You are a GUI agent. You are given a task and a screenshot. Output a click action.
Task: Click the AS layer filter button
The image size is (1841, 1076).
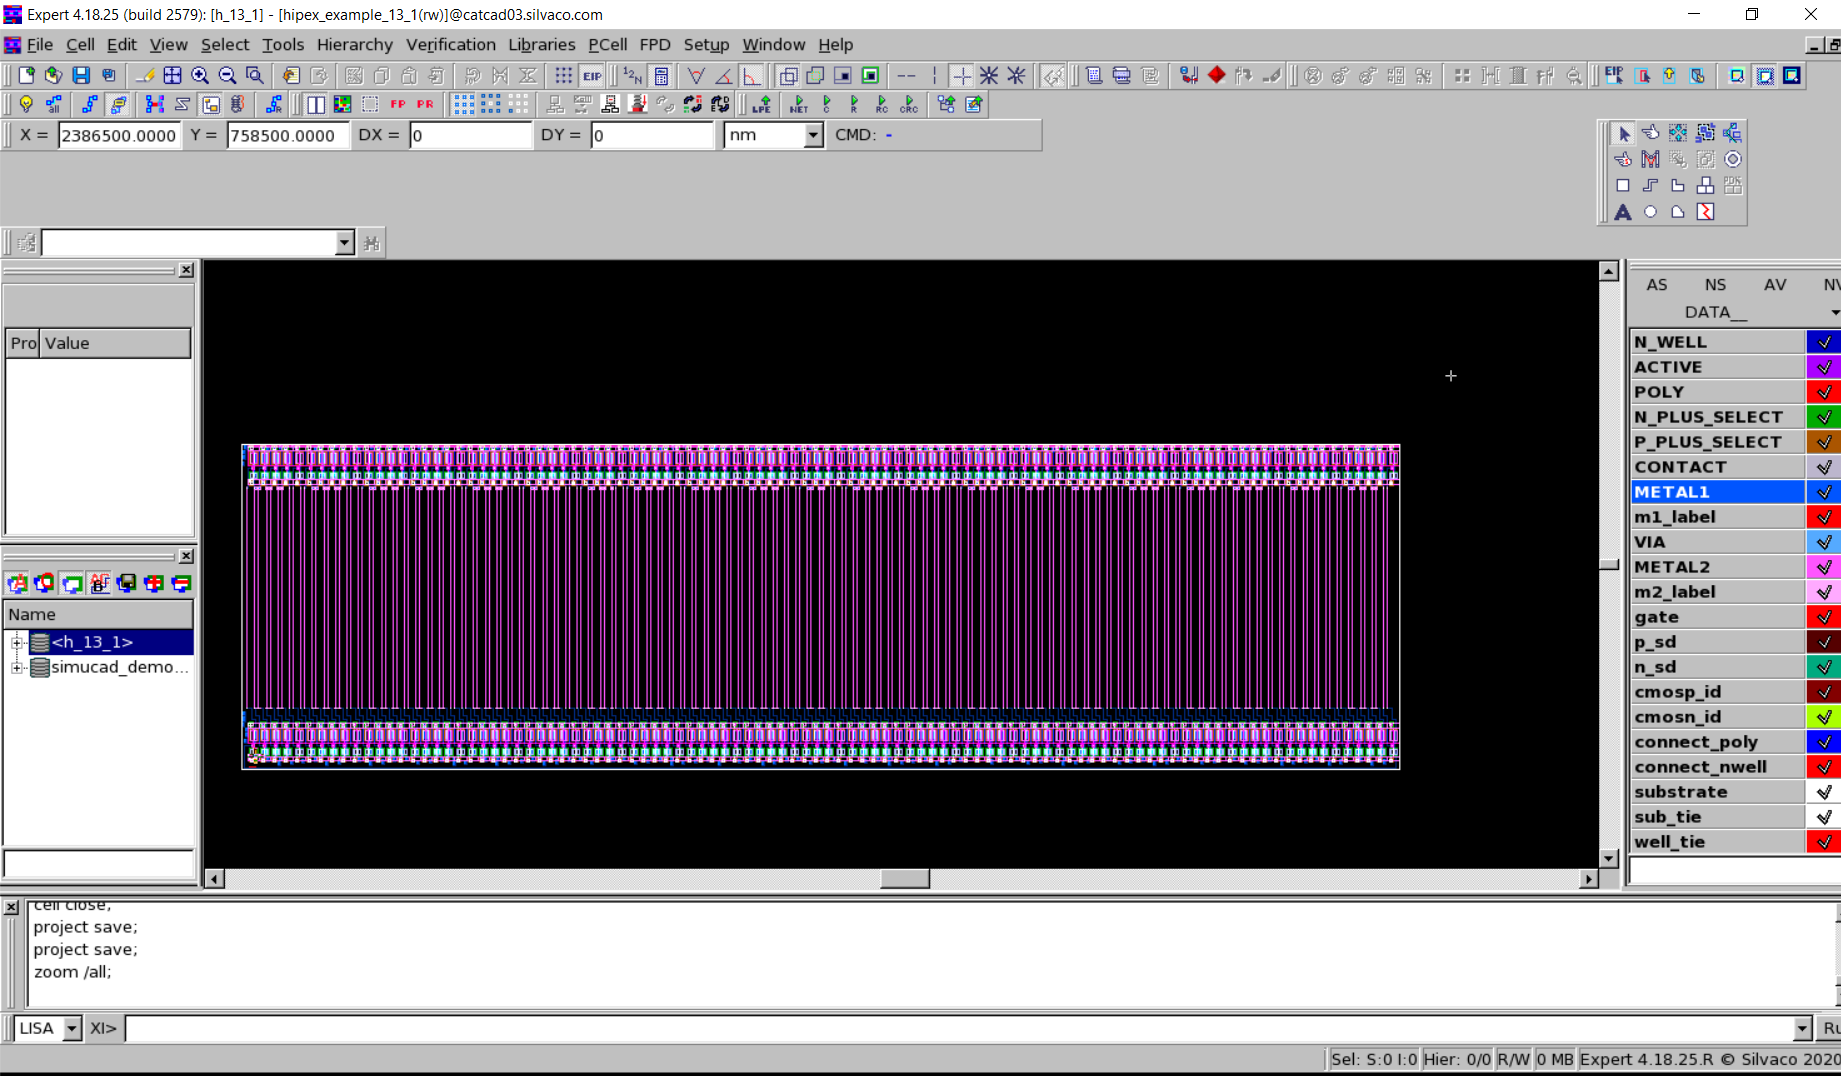(1656, 285)
